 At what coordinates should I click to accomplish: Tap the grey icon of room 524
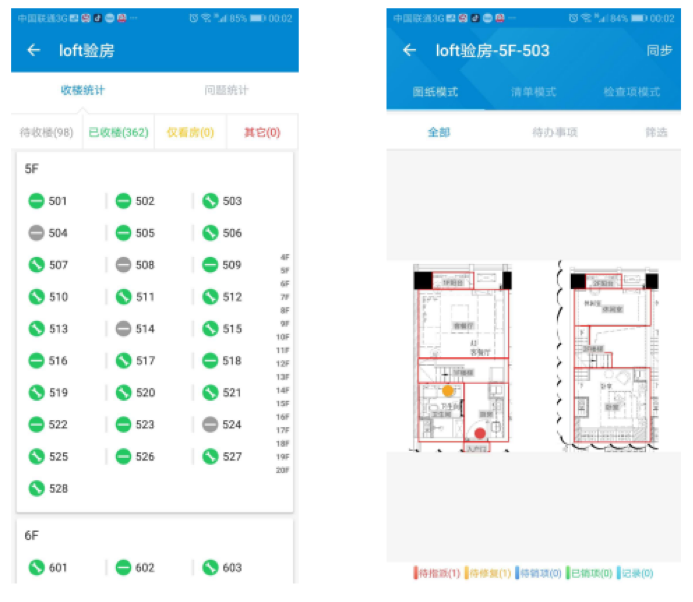coord(210,424)
